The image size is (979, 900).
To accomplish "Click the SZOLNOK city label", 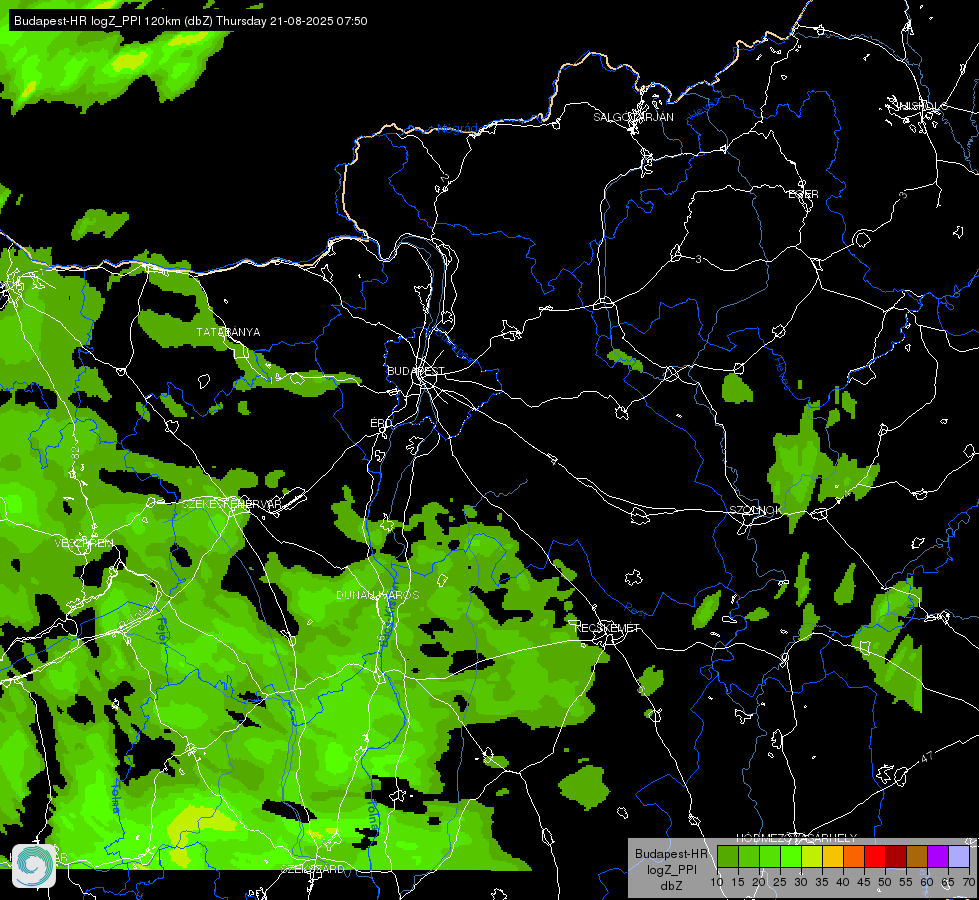I will [755, 510].
